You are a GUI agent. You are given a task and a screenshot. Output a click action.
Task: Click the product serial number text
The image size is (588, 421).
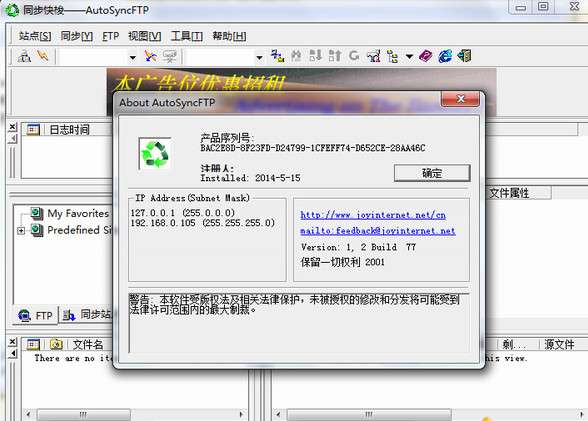(313, 148)
